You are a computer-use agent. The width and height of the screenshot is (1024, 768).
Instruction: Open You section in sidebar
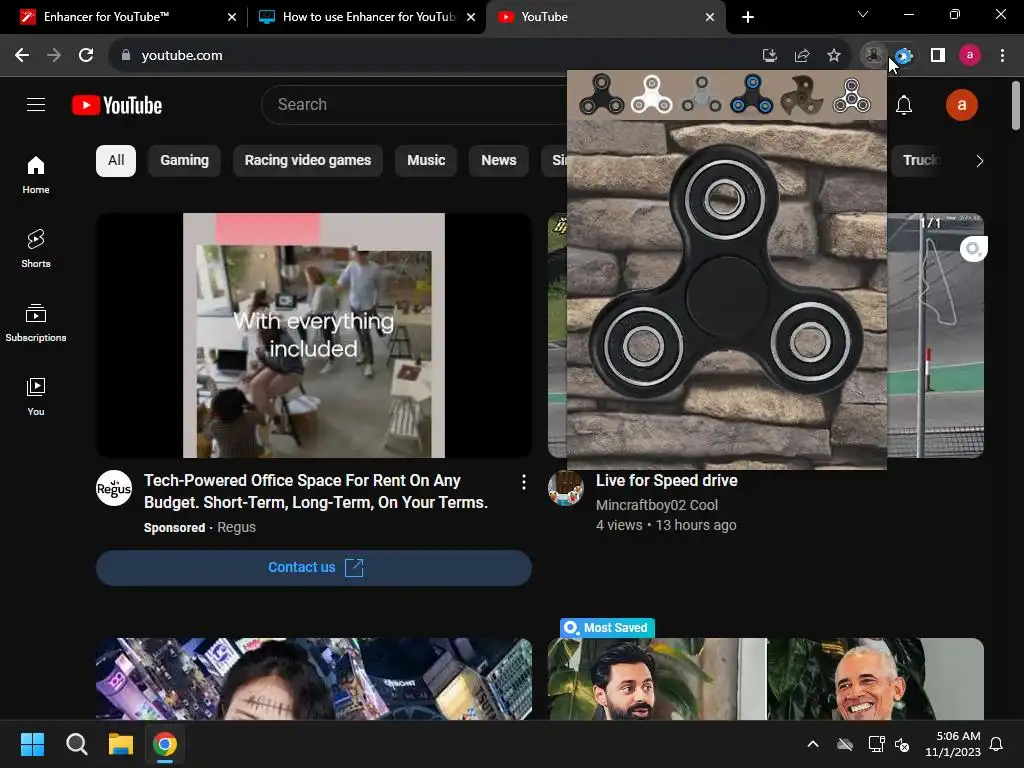[x=36, y=396]
